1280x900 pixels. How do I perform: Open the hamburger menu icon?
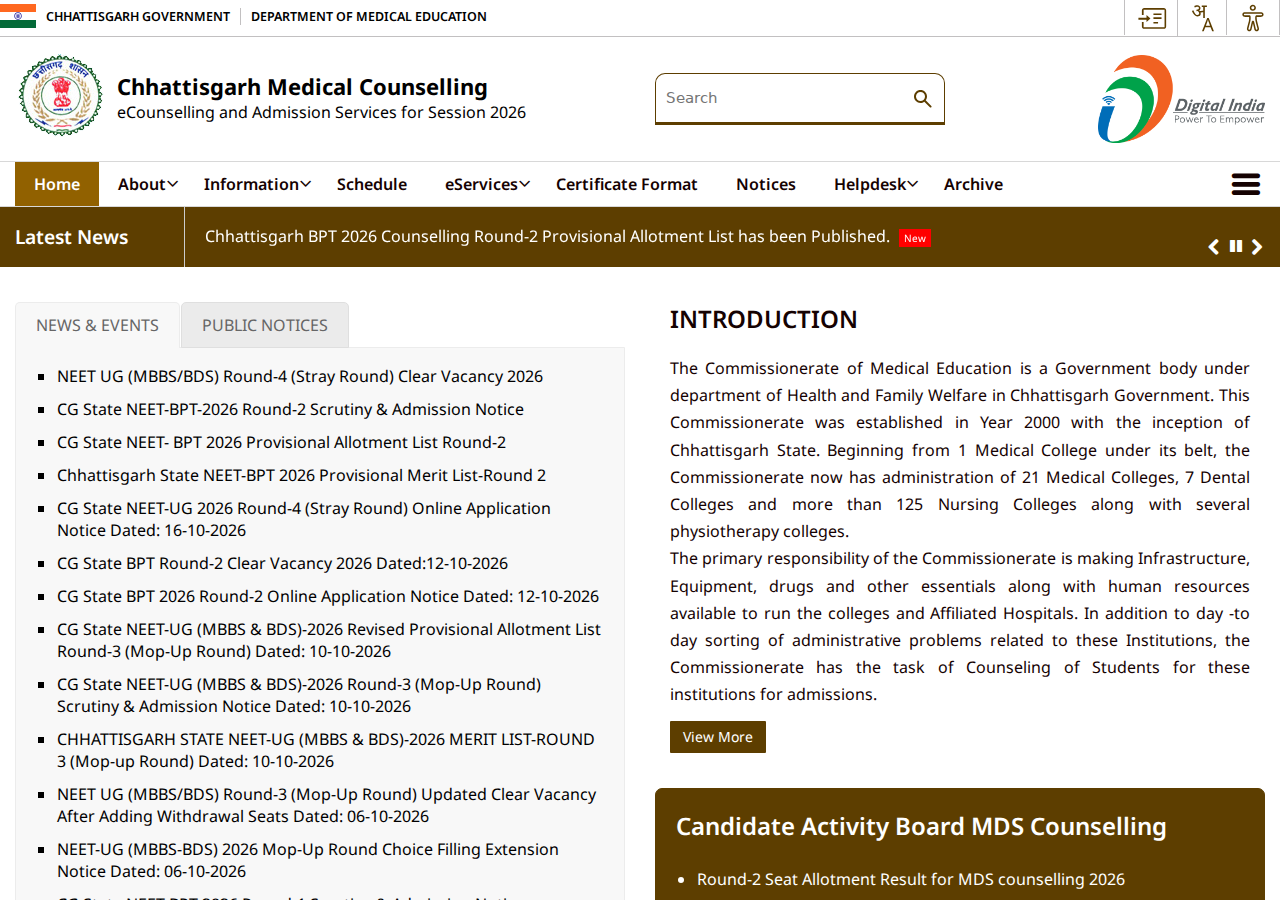coord(1246,184)
